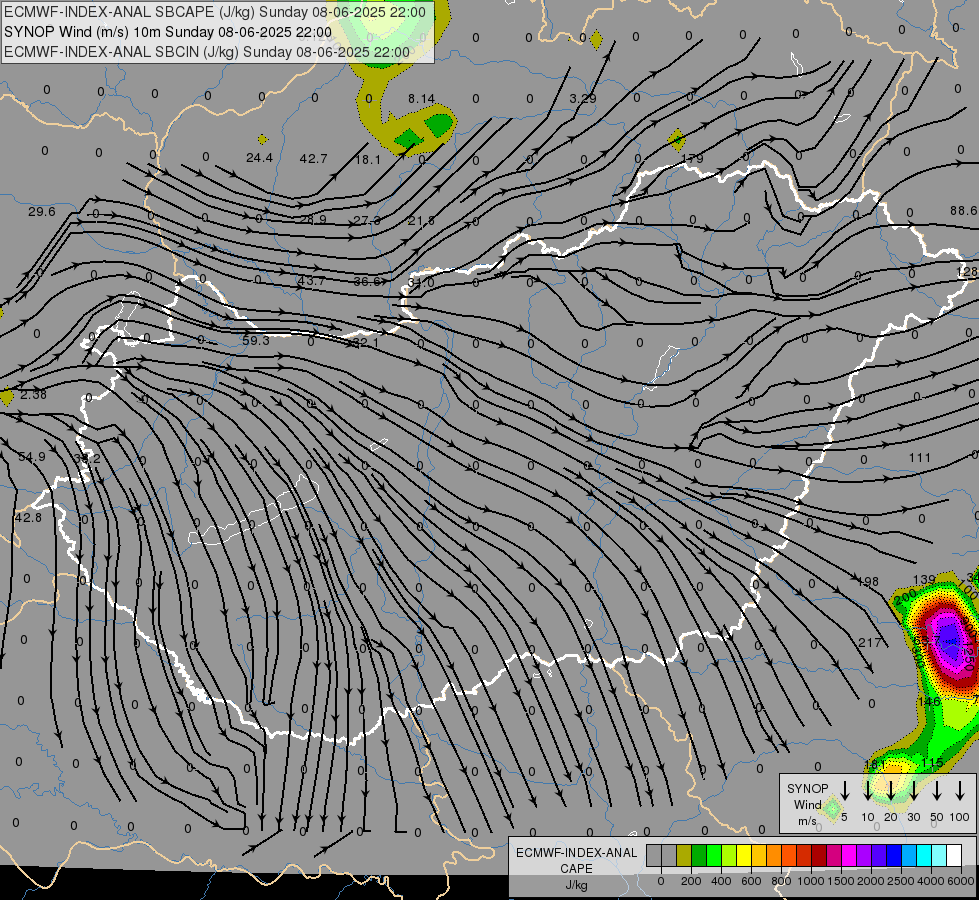Viewport: 979px width, 900px height.
Task: Click the wind arrow above the 5 label
Action: 845,790
